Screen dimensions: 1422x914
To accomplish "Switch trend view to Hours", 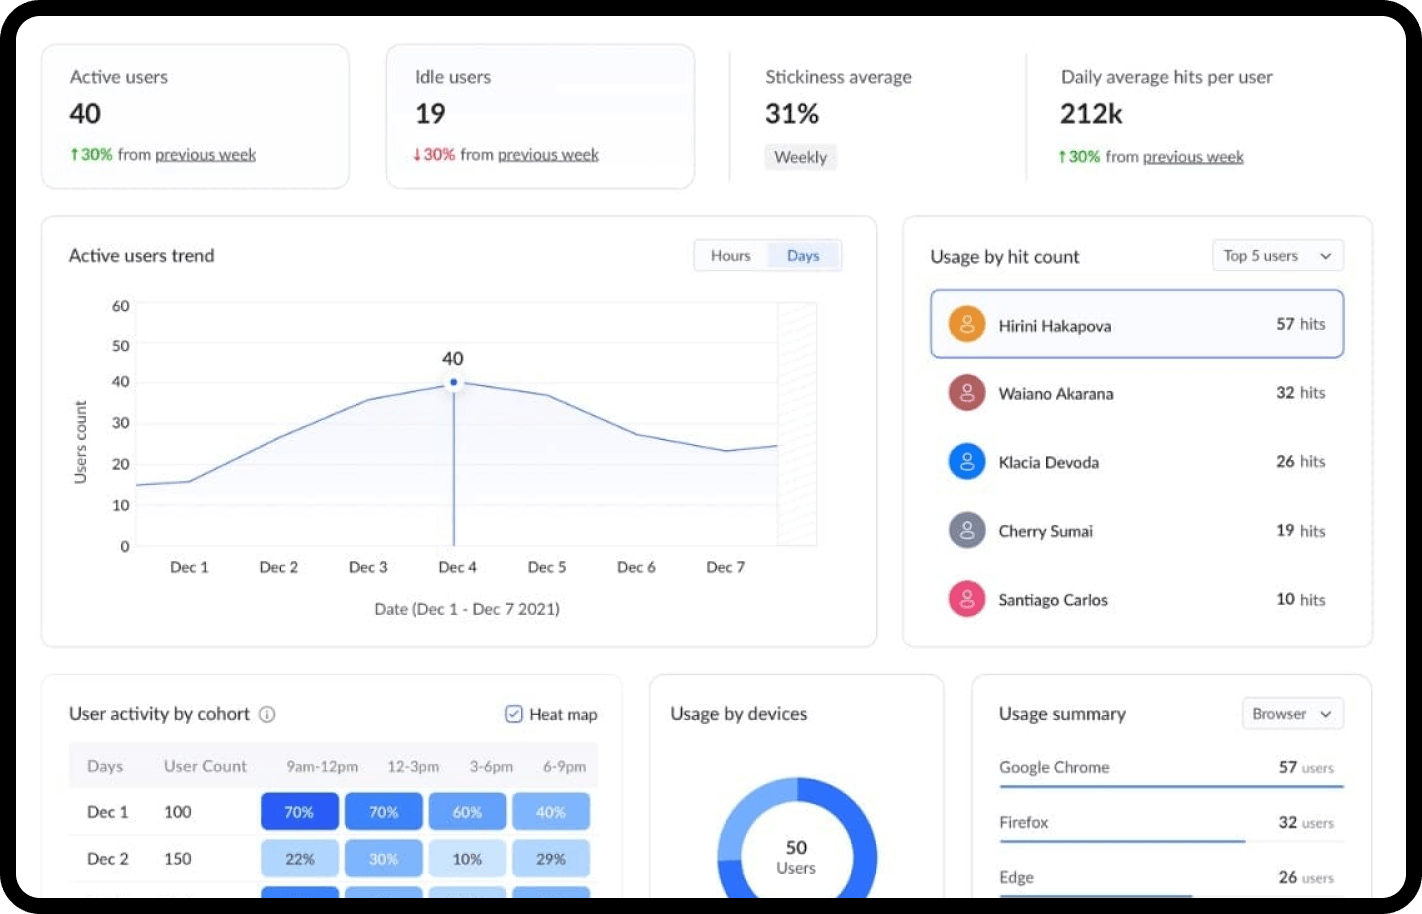I will pos(730,256).
